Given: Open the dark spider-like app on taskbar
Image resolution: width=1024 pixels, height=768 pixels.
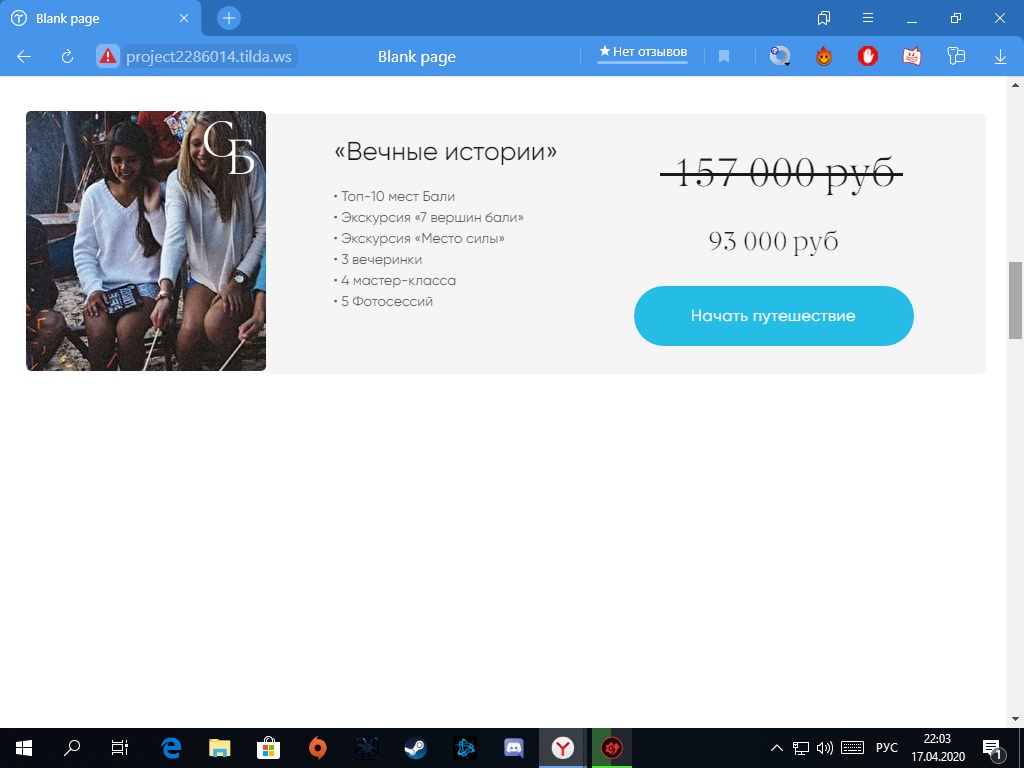Looking at the screenshot, I should coord(367,748).
